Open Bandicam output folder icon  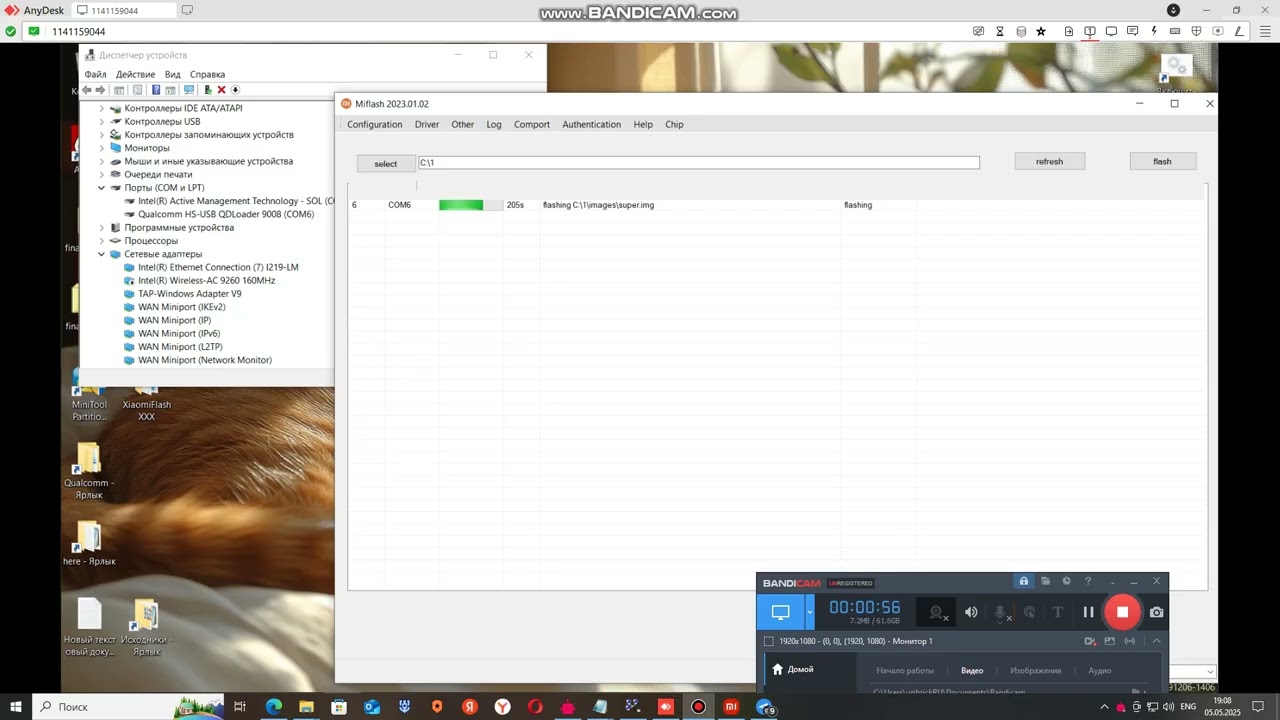[1045, 581]
